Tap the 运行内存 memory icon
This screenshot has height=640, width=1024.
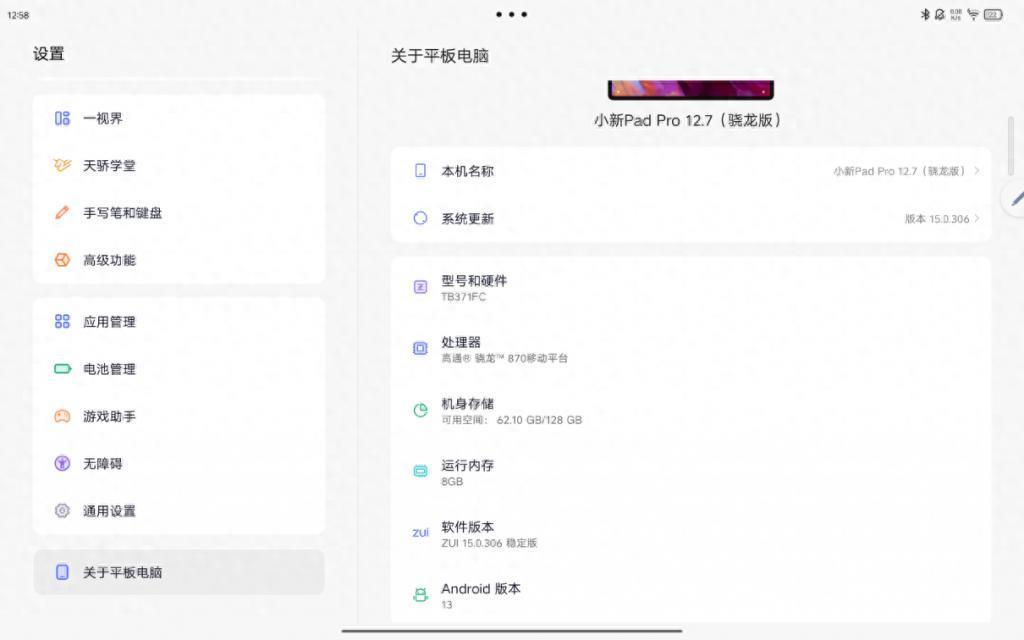[421, 472]
